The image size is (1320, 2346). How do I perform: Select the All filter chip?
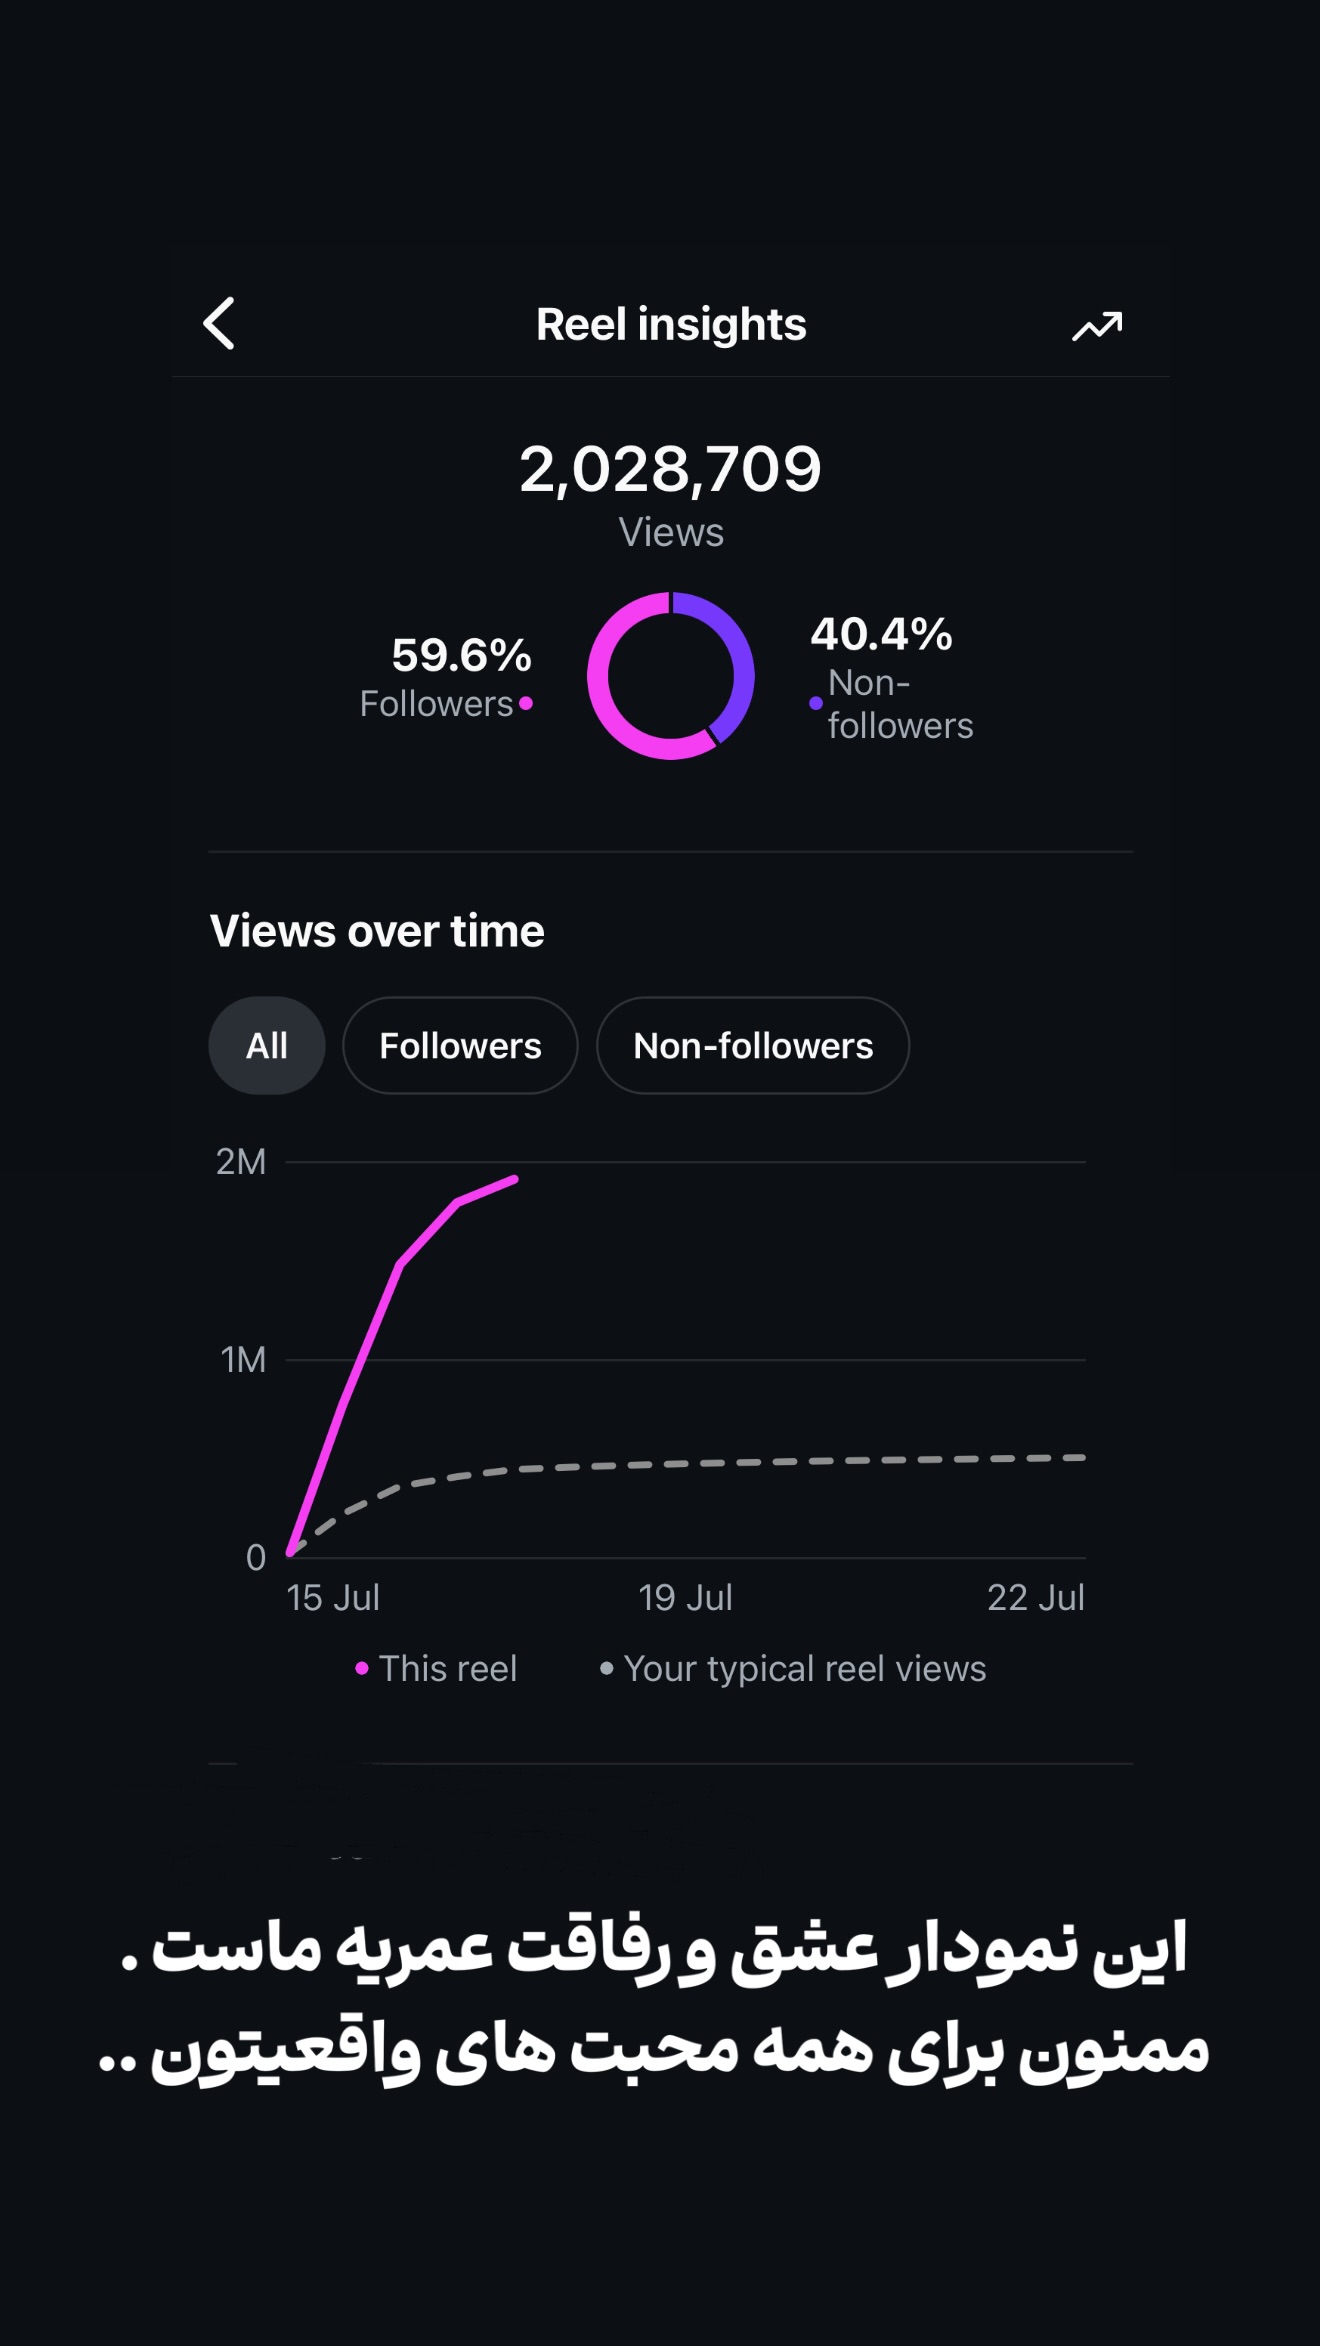tap(267, 1045)
